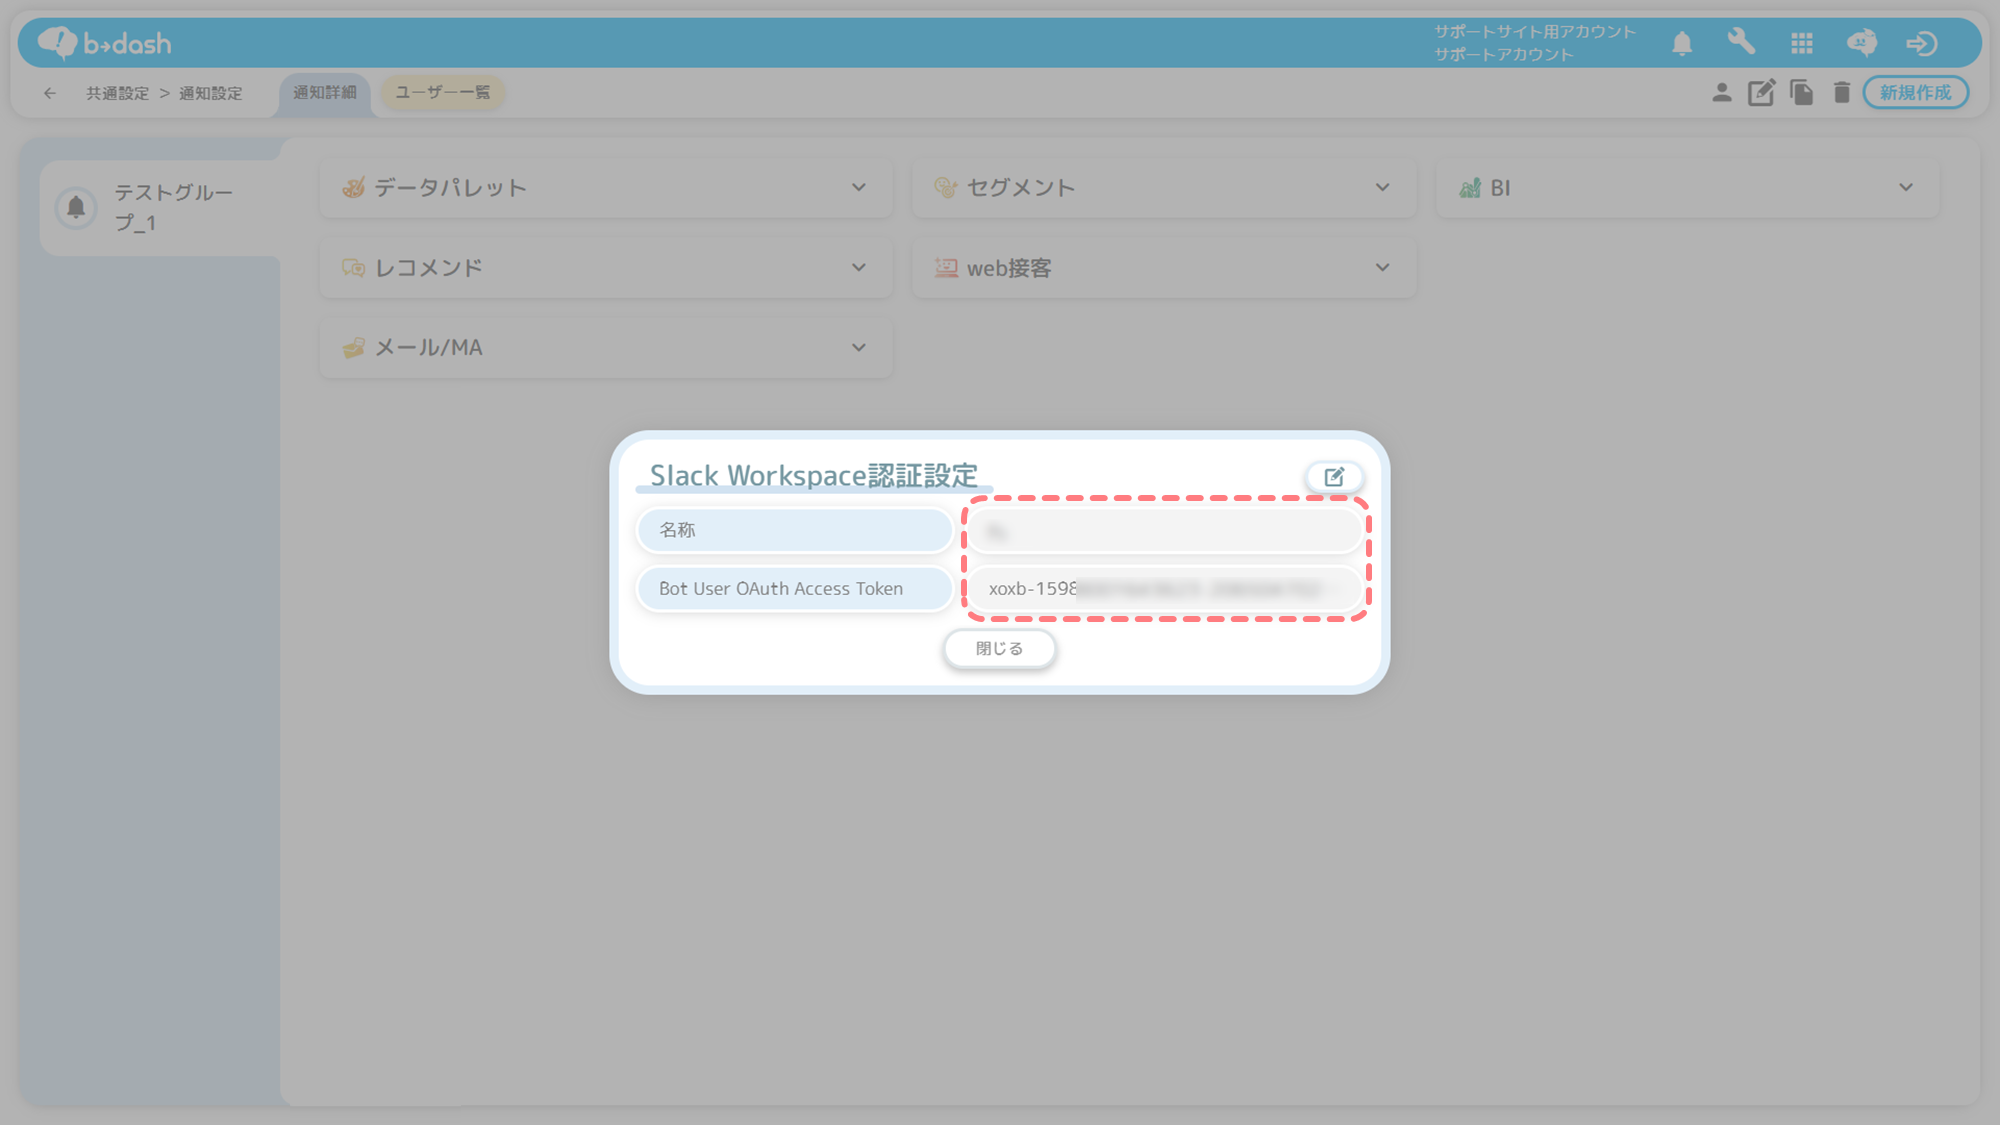Click the trash delete icon
Viewport: 2000px width, 1125px height.
pyautogui.click(x=1842, y=93)
